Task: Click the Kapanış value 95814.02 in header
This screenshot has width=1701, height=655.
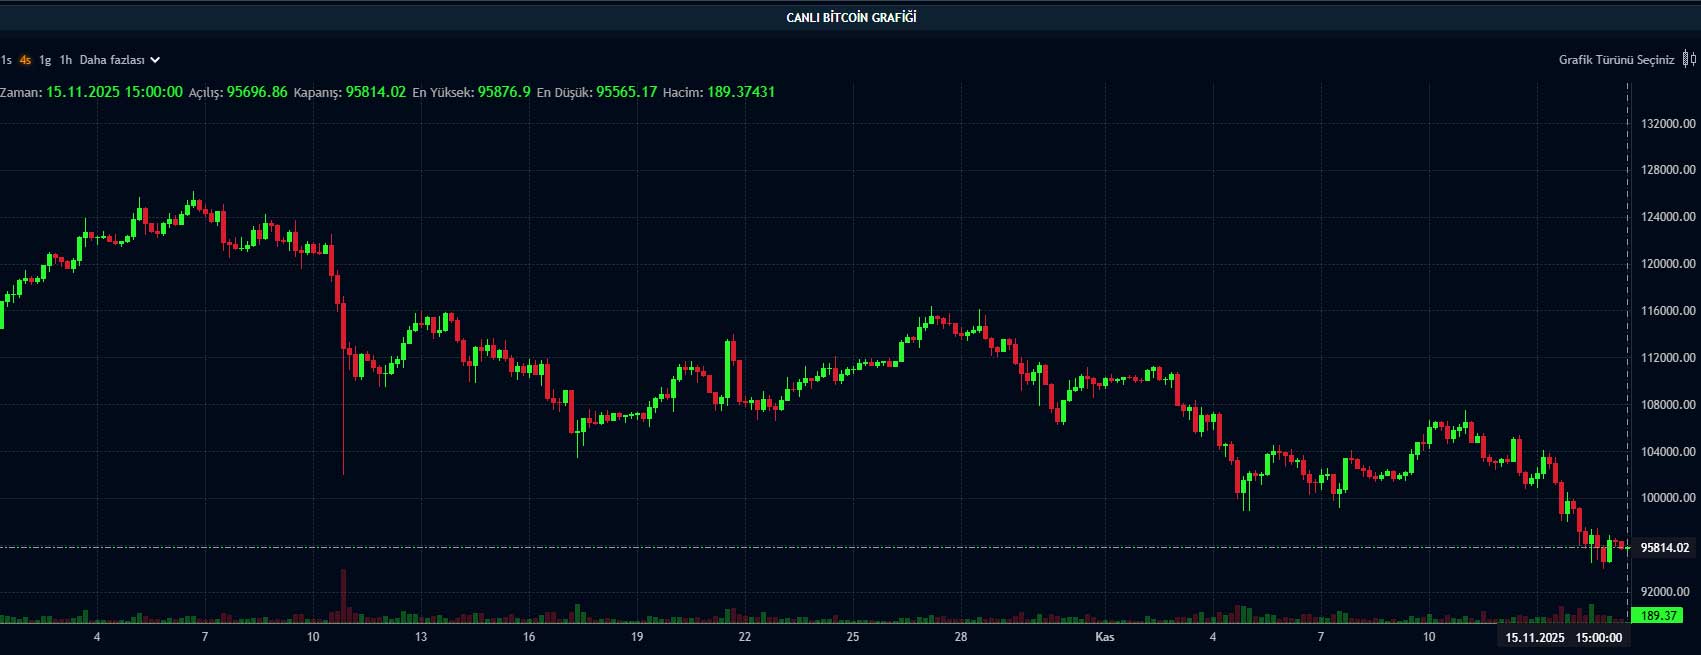Action: tap(376, 92)
